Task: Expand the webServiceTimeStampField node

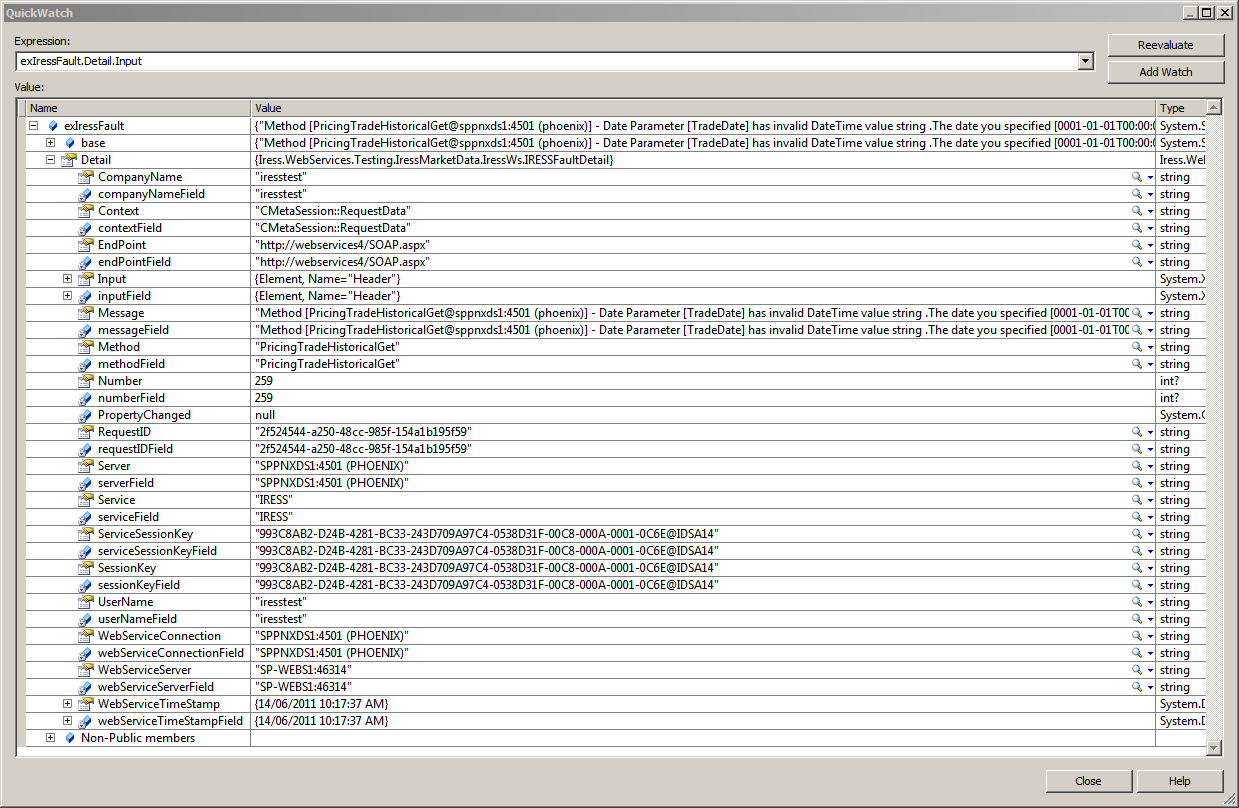Action: pyautogui.click(x=68, y=721)
